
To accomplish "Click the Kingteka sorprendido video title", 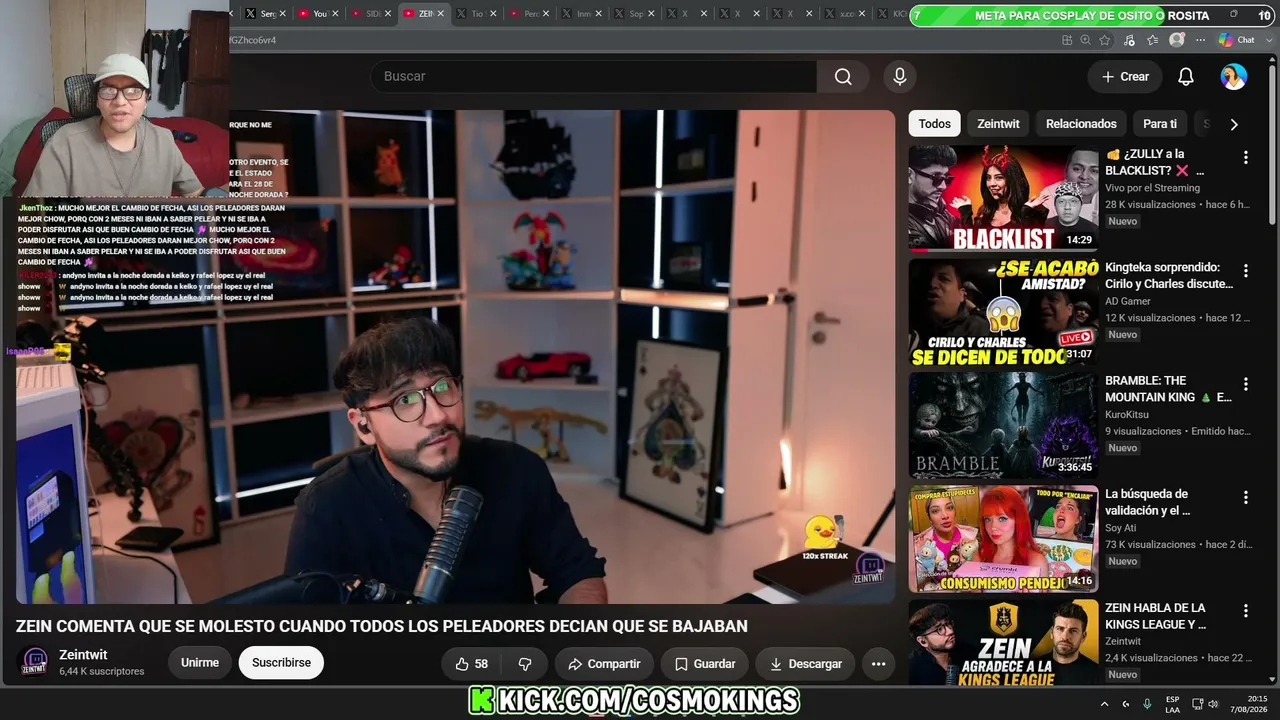I will pyautogui.click(x=1169, y=276).
